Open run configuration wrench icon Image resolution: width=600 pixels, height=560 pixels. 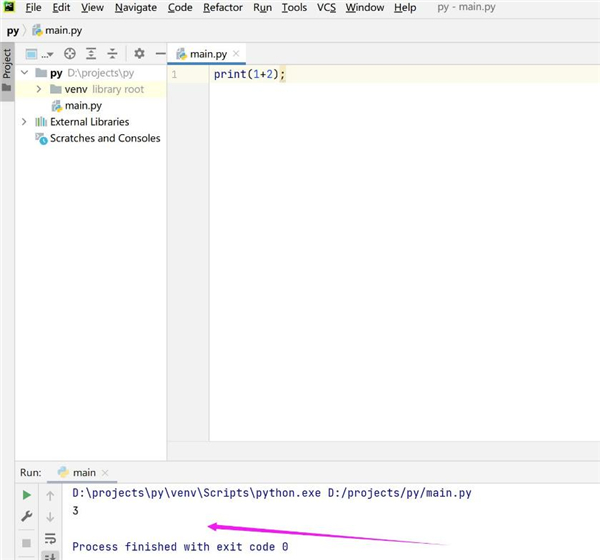pos(27,517)
